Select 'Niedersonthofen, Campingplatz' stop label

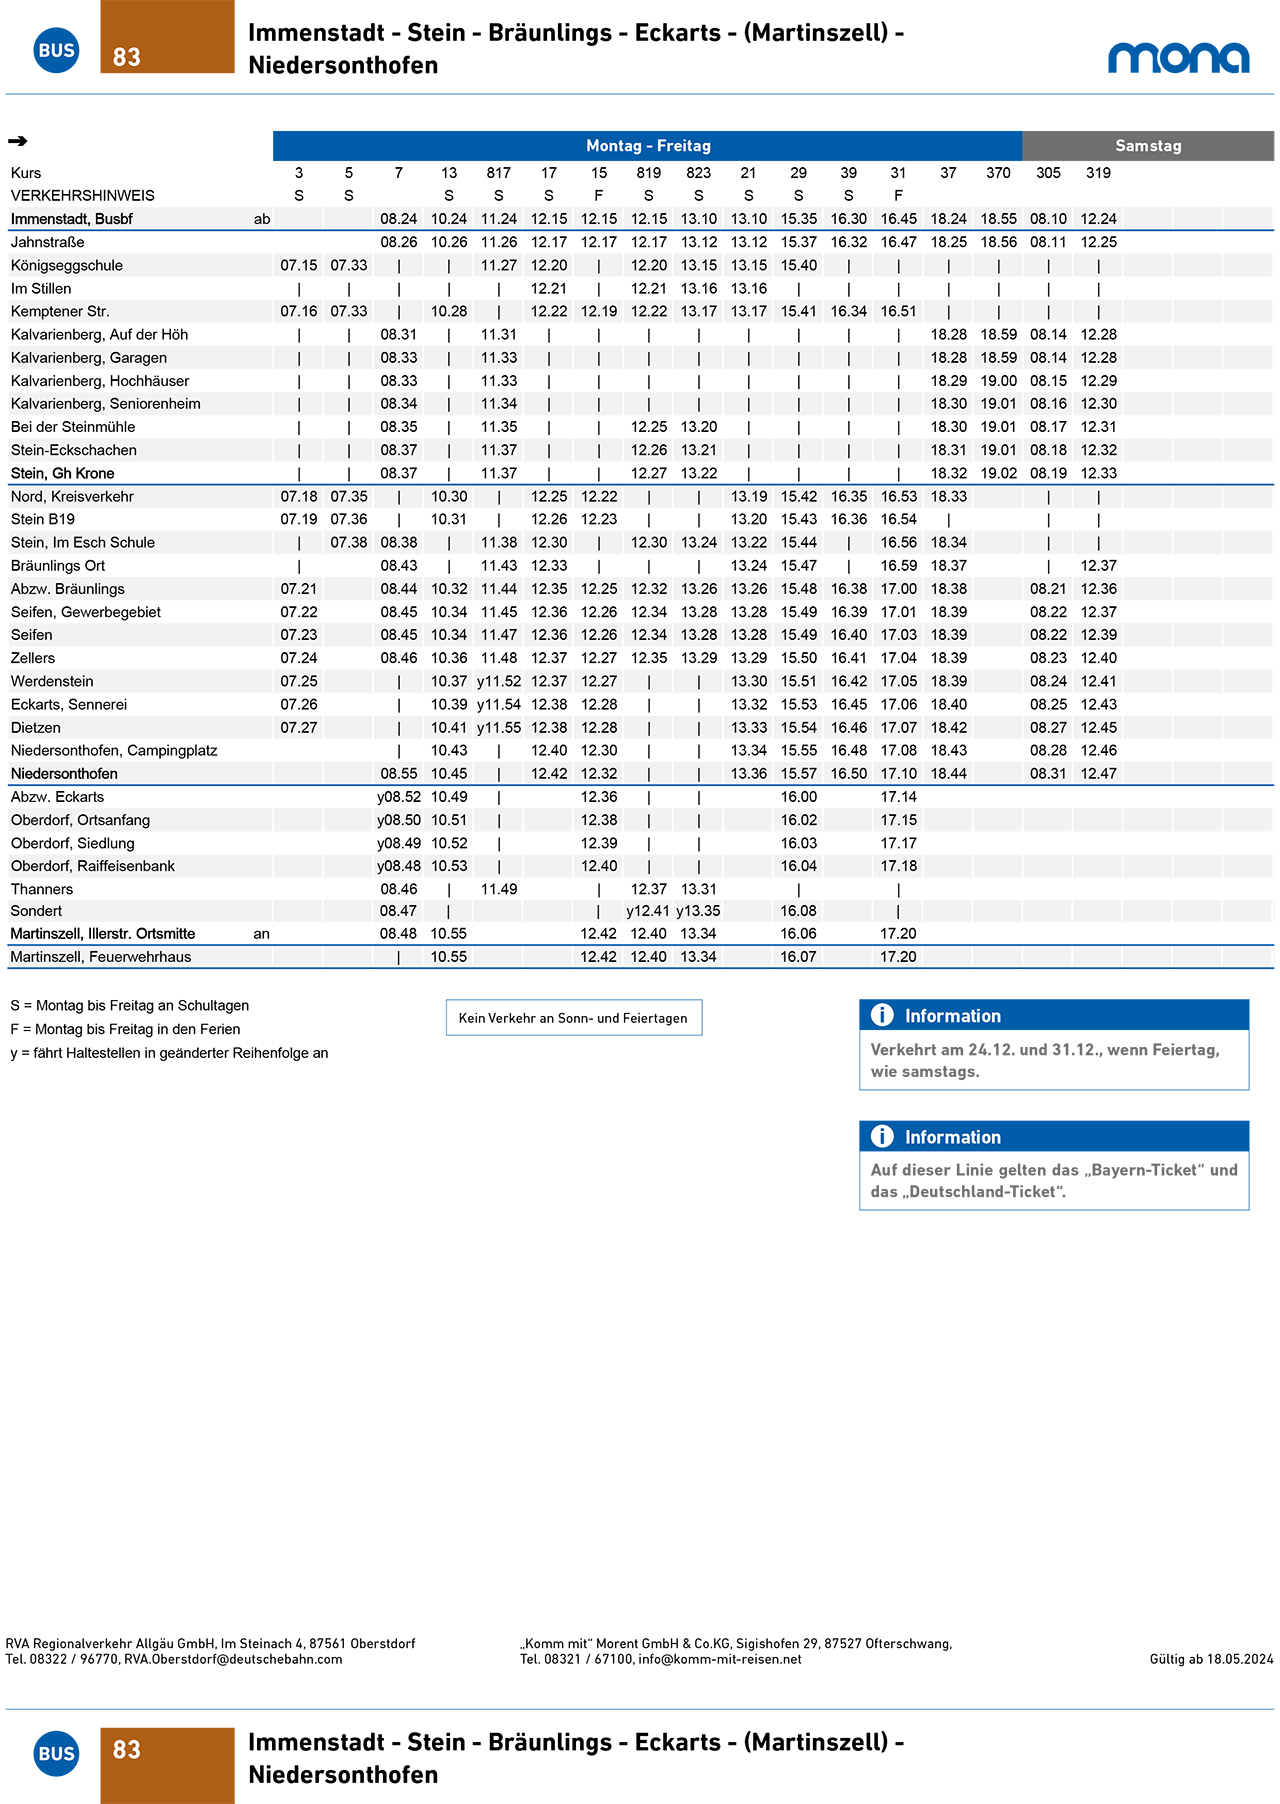click(x=114, y=750)
